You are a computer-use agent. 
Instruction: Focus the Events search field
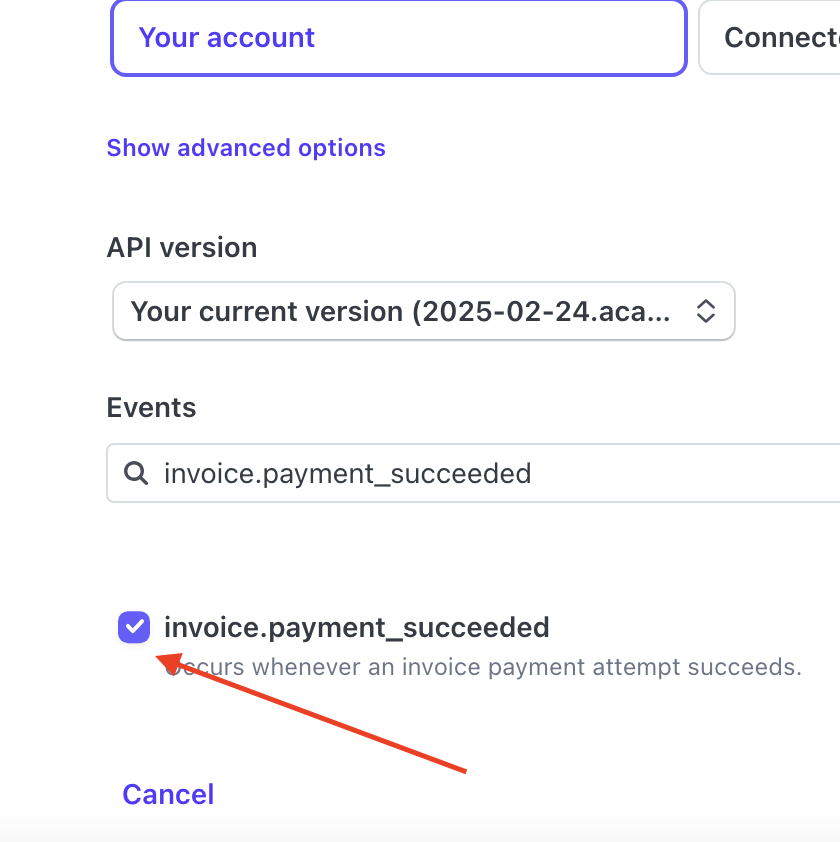(480, 472)
